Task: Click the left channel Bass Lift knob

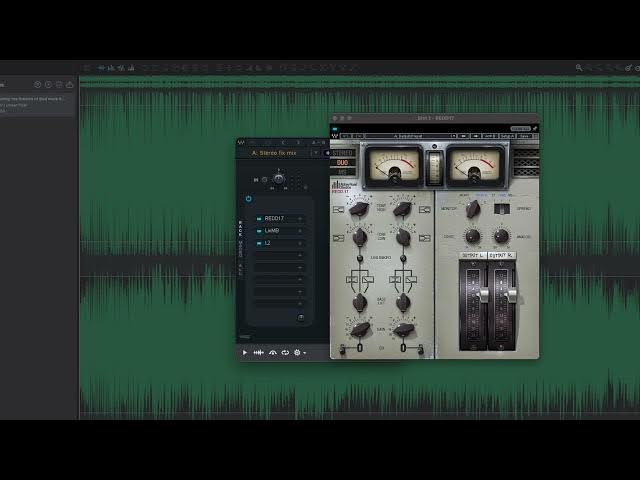Action: point(360,302)
